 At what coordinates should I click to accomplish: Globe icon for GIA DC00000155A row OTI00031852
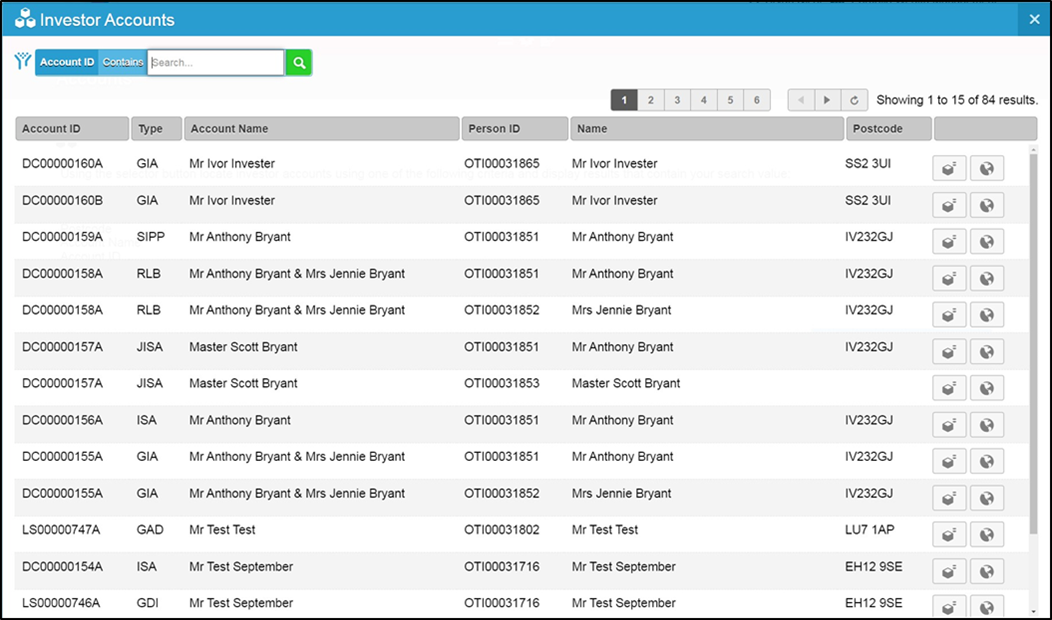pyautogui.click(x=986, y=498)
